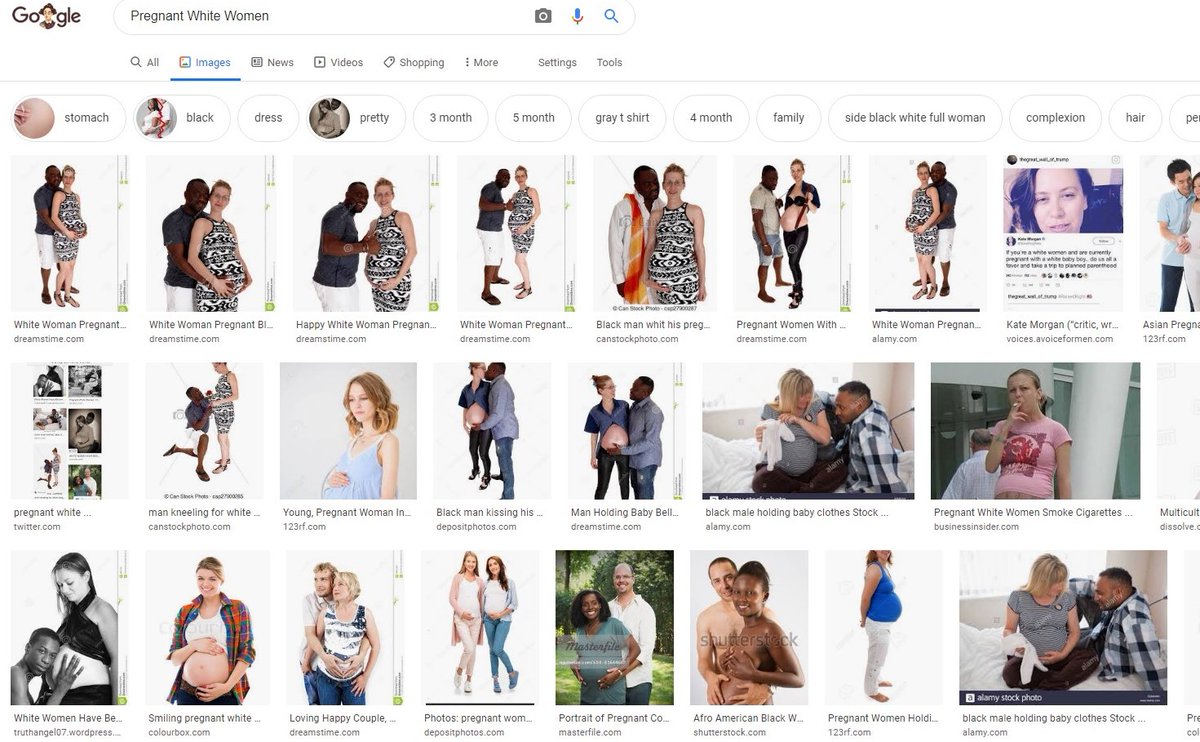Open search by image camera icon
The height and width of the screenshot is (742, 1200).
click(x=543, y=16)
